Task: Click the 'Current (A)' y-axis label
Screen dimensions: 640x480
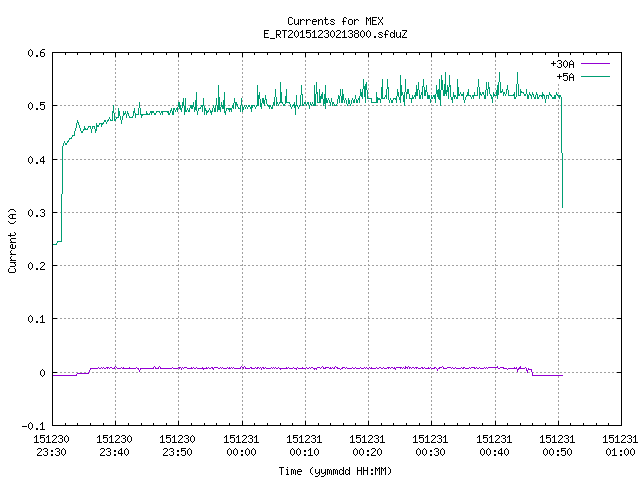Action: point(12,241)
